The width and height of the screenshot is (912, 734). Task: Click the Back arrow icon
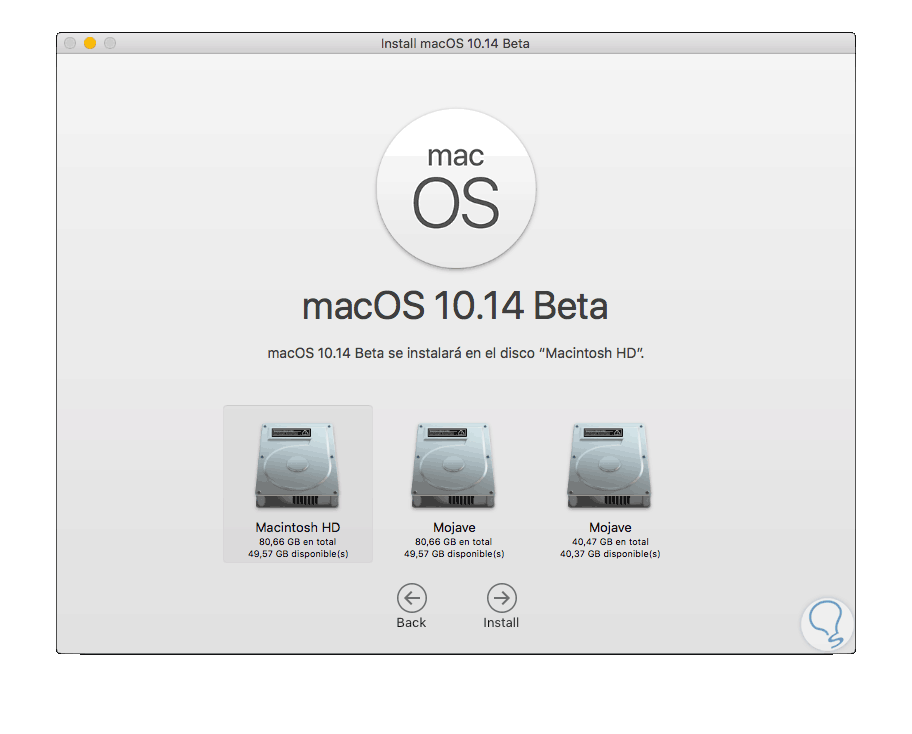pos(412,598)
